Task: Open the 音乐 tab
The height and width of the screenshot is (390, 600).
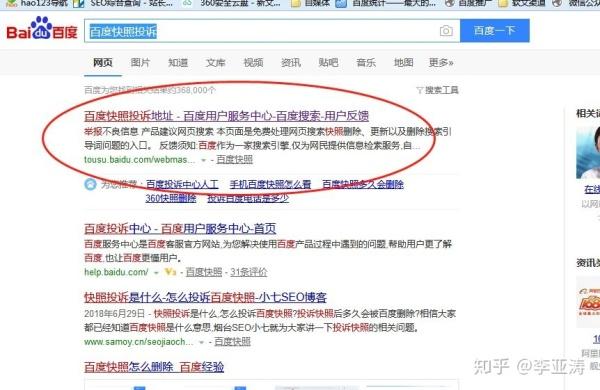Action: coord(366,62)
